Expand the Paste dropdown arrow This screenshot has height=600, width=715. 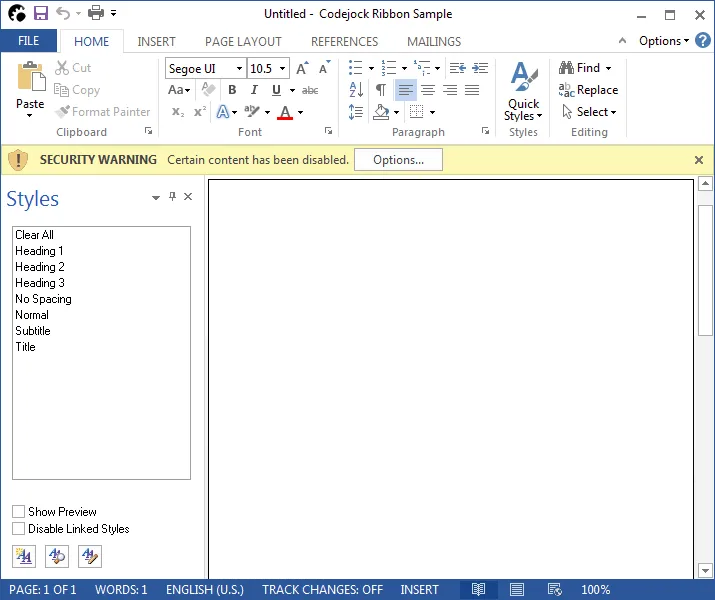pos(30,116)
